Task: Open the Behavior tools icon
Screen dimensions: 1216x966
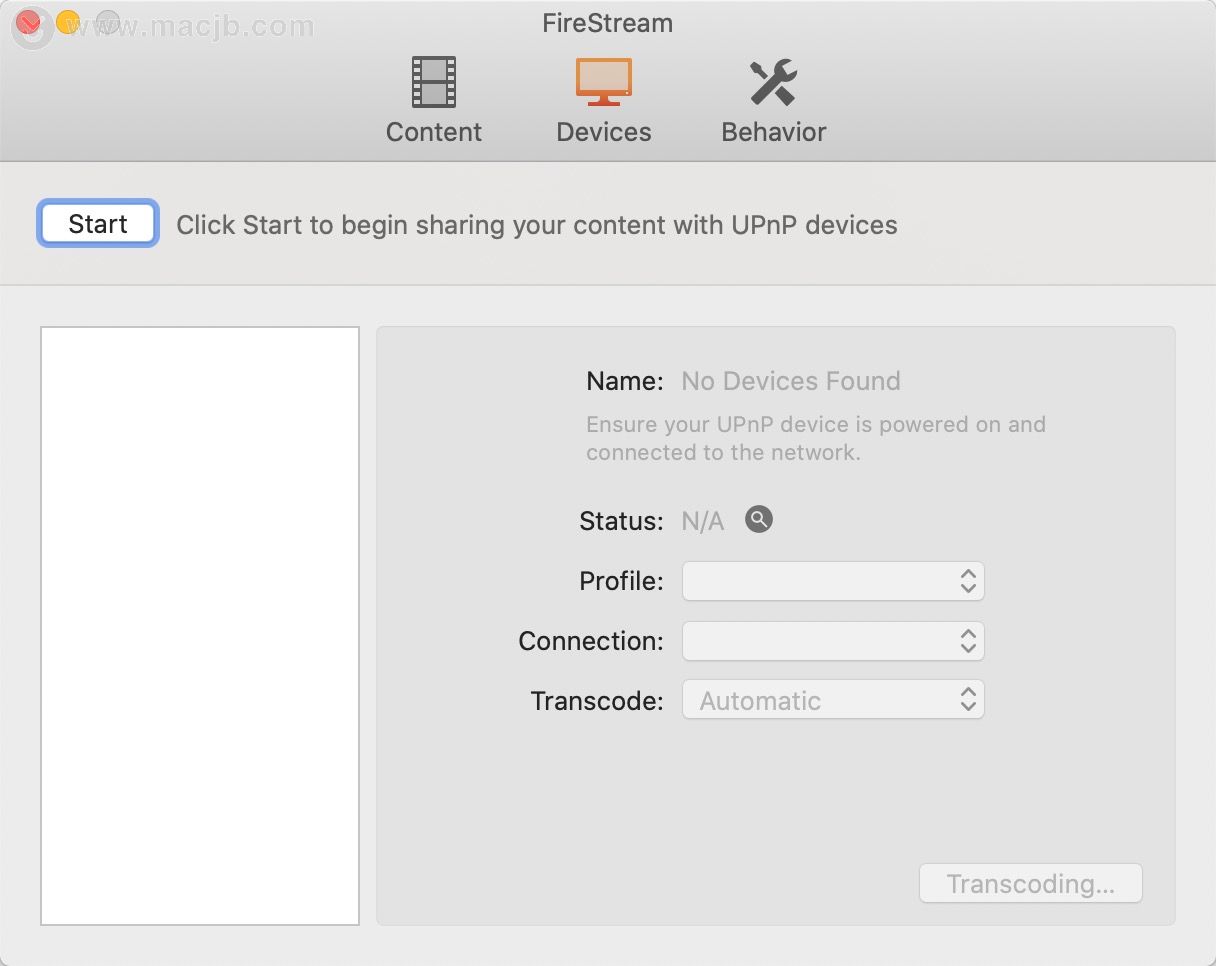Action: tap(773, 82)
